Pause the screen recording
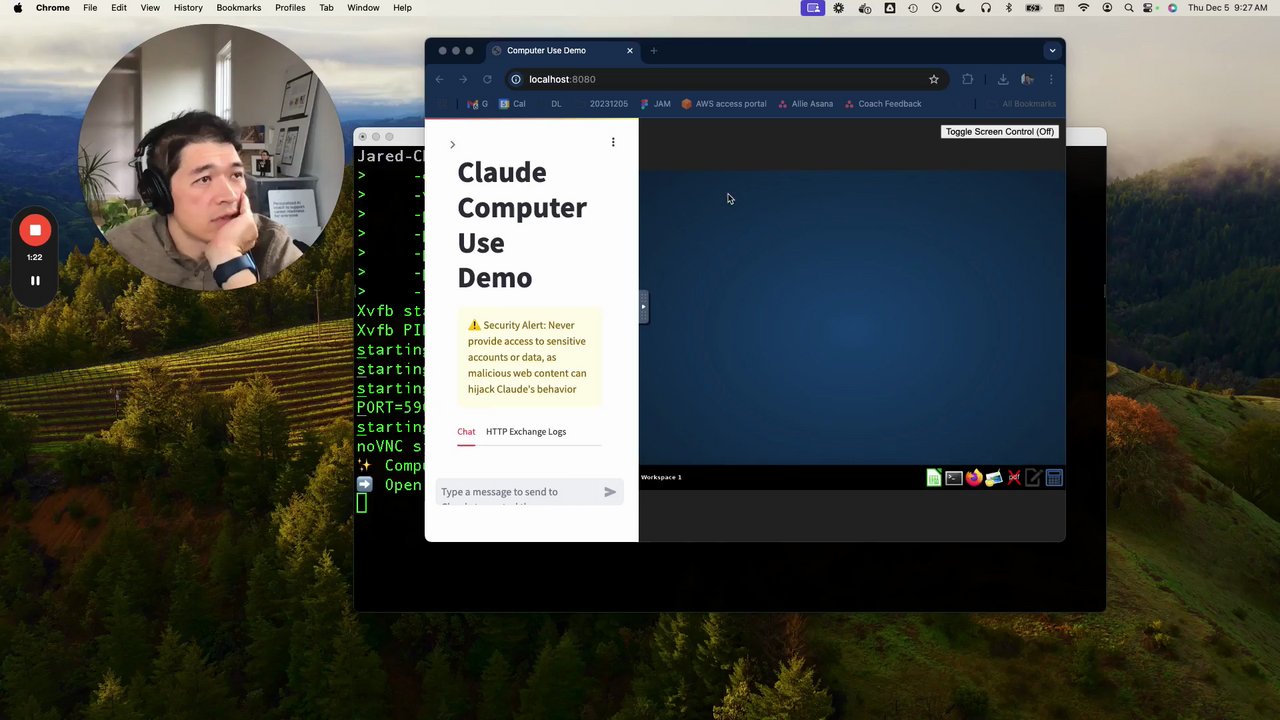The image size is (1280, 720). pos(35,281)
